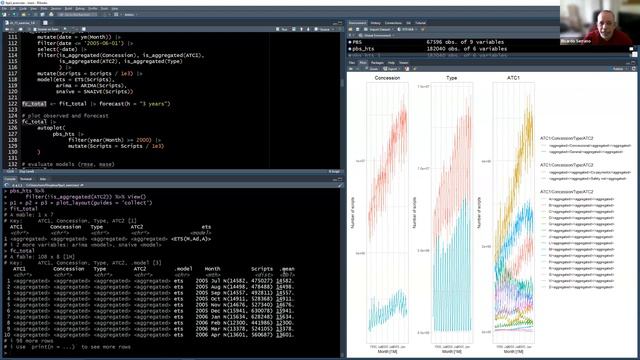Switch to the Console tab
Screen dimensions: 640x360
click(x=10, y=179)
